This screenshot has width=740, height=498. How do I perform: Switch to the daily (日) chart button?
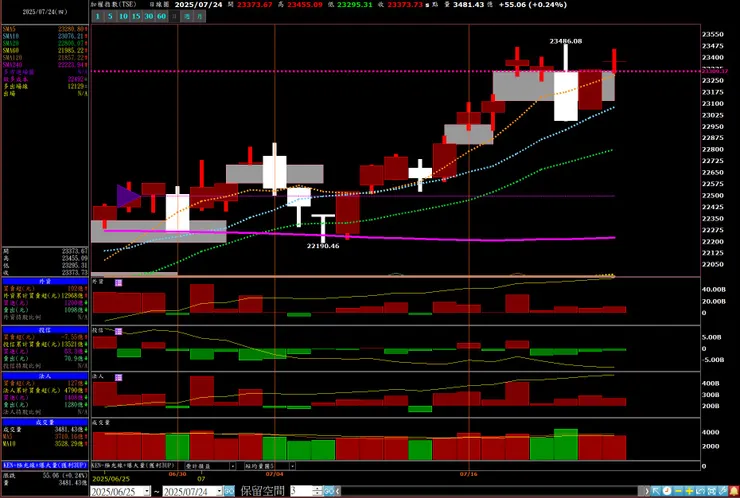(174, 17)
